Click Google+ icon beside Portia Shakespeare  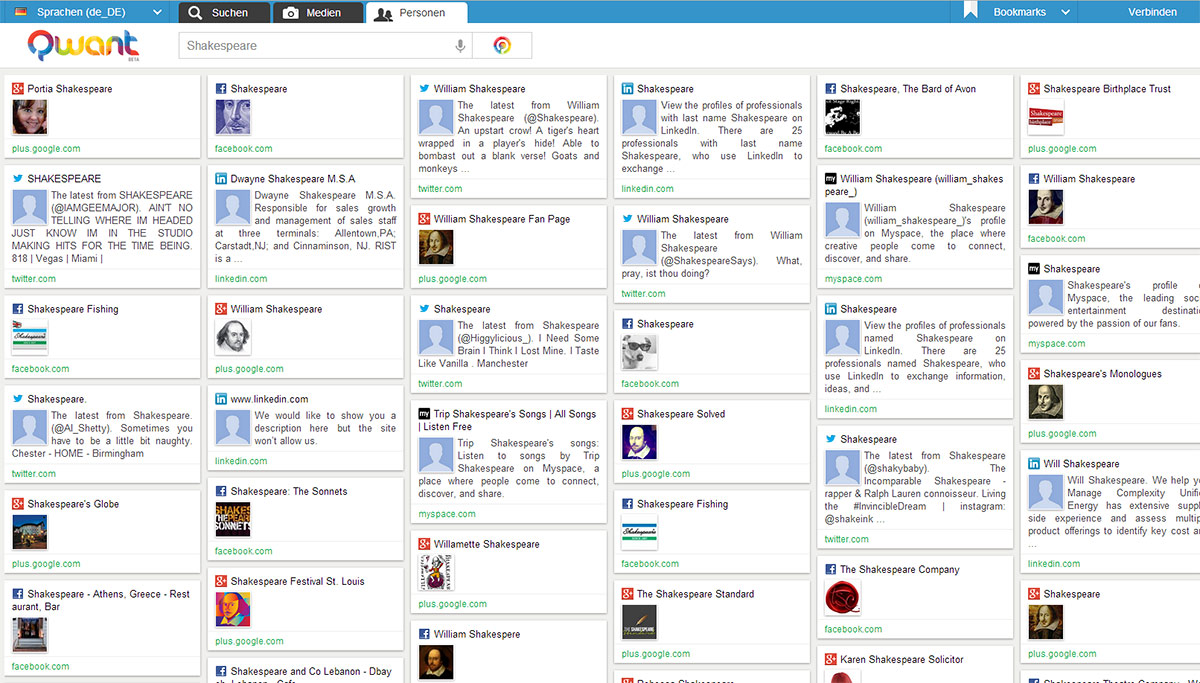pos(18,89)
